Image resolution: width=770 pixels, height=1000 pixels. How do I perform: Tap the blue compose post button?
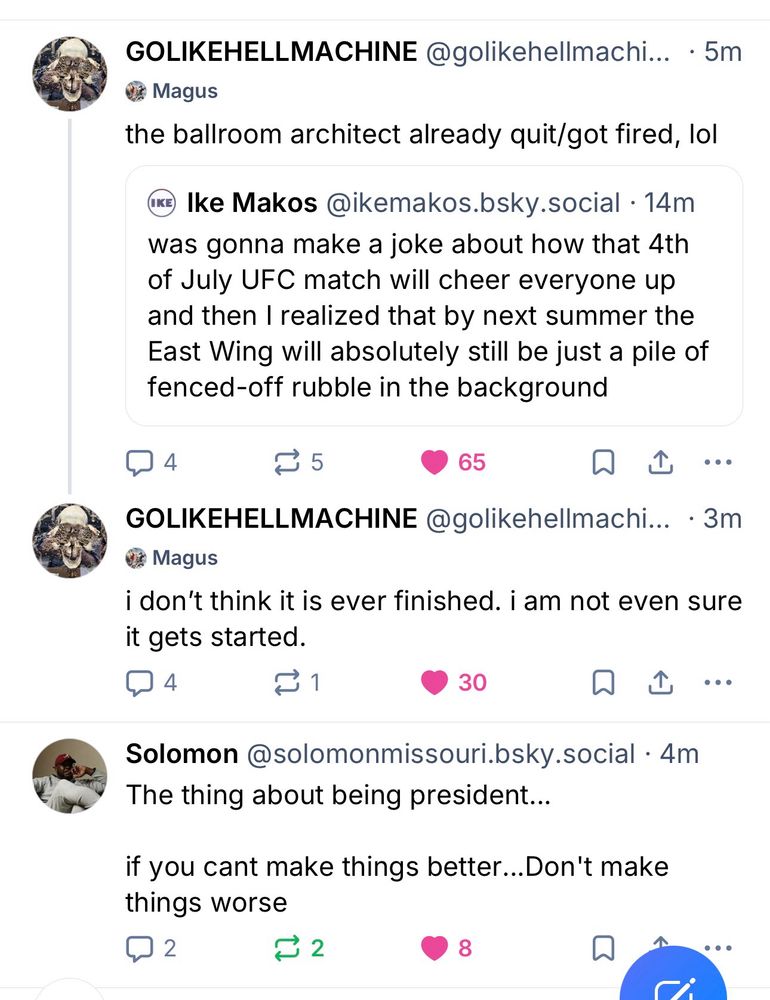(x=674, y=985)
